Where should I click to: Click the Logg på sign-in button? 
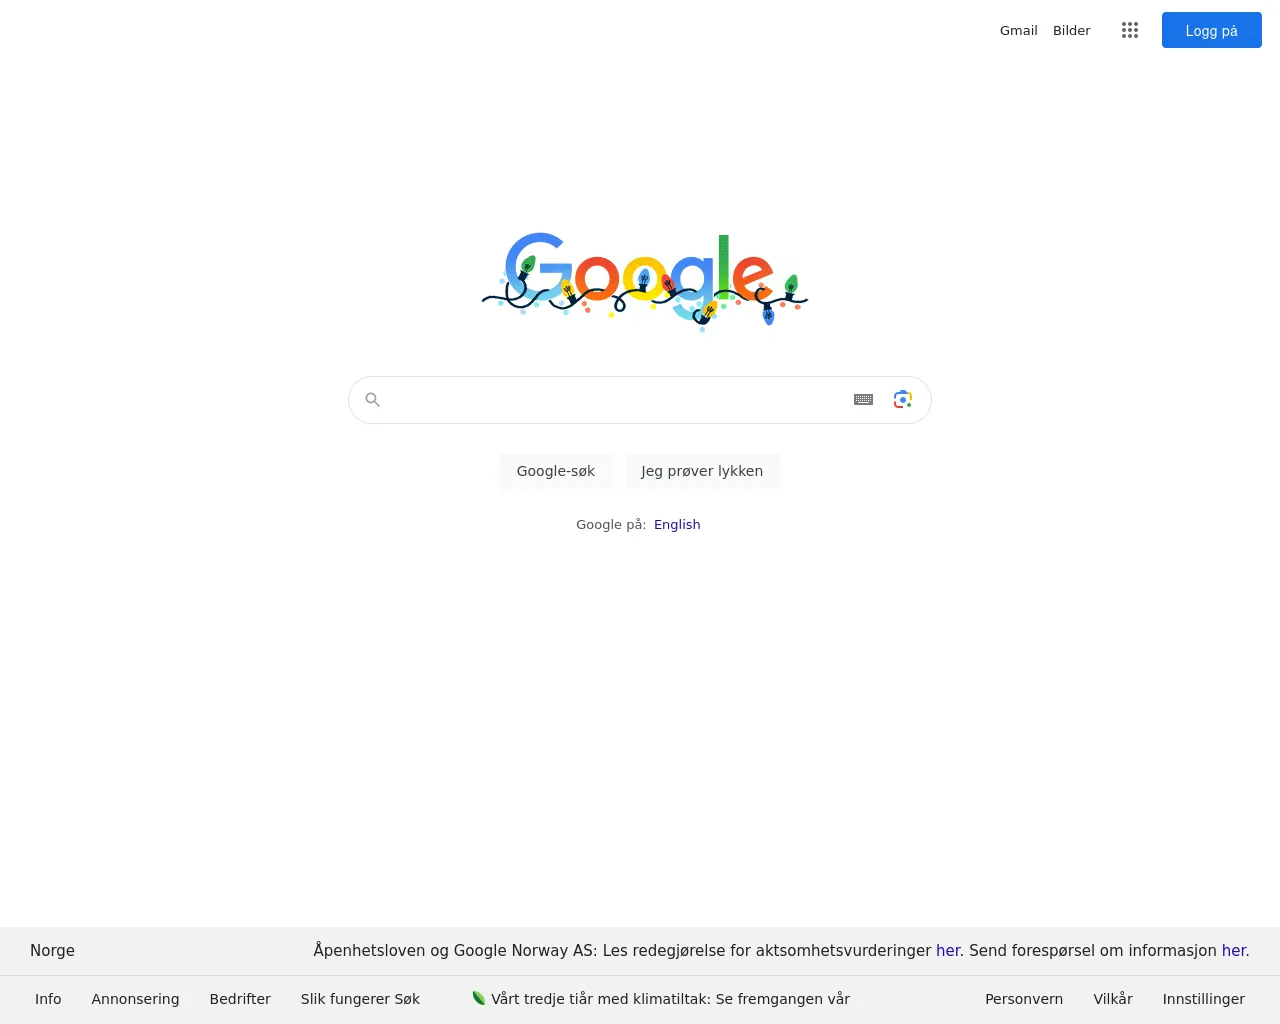pos(1212,30)
